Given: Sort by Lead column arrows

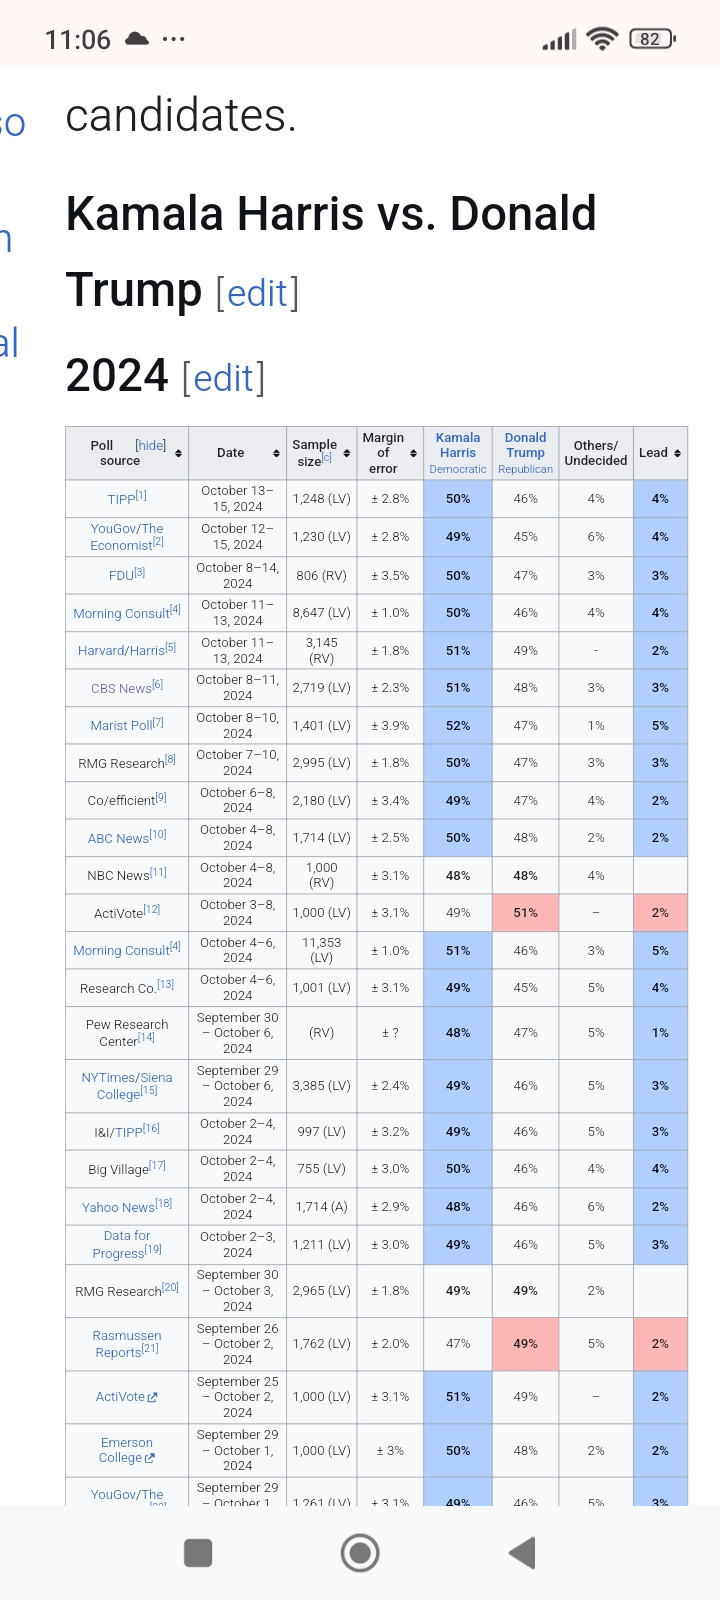Looking at the screenshot, I should pyautogui.click(x=677, y=453).
